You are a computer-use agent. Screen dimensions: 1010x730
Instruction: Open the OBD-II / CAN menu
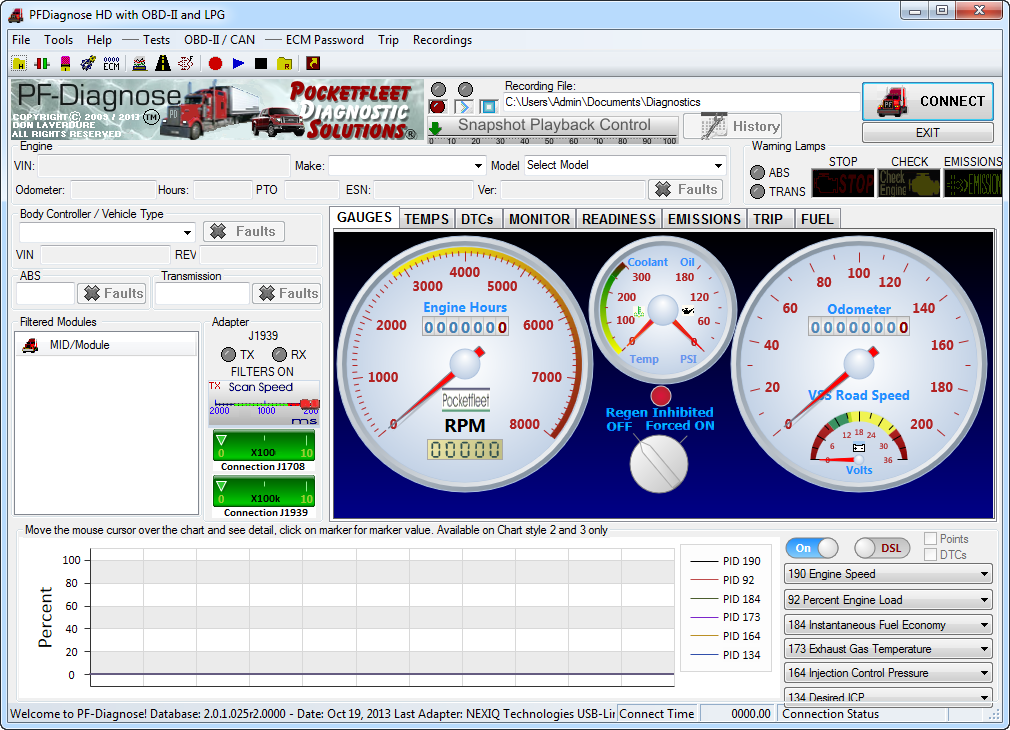pos(221,40)
